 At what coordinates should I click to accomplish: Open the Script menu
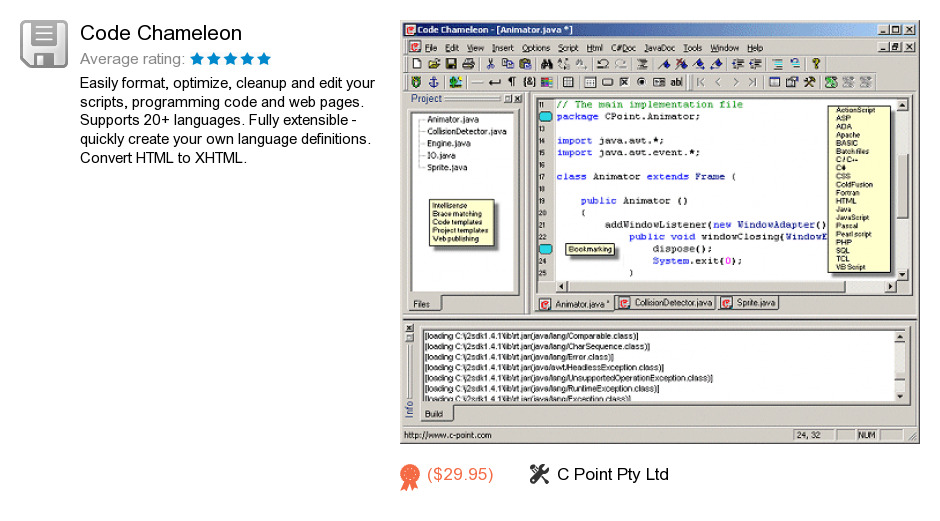click(x=568, y=47)
